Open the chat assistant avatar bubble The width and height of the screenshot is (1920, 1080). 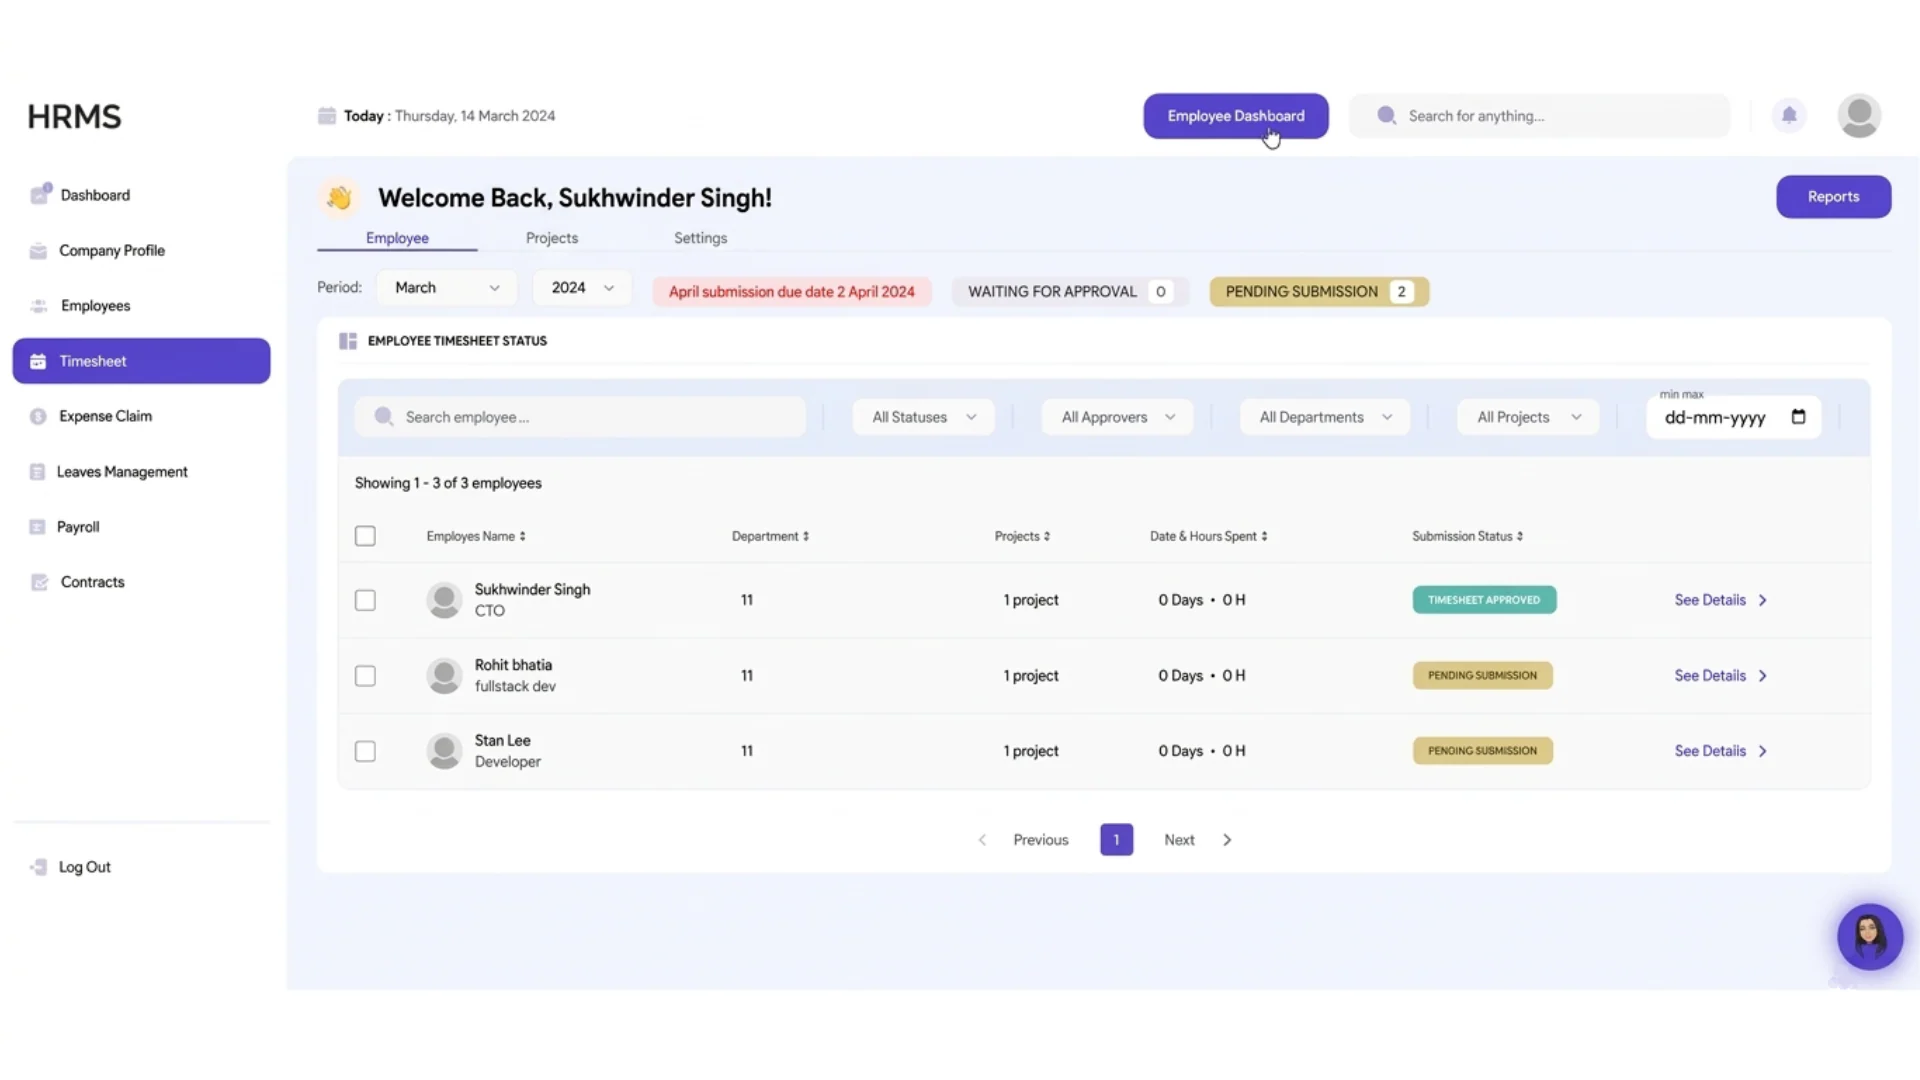[1869, 937]
